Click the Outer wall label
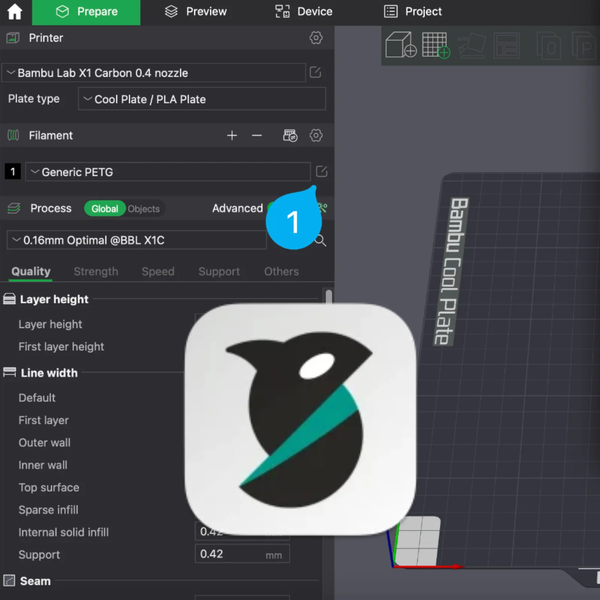Screen dimensions: 600x600 (x=44, y=443)
